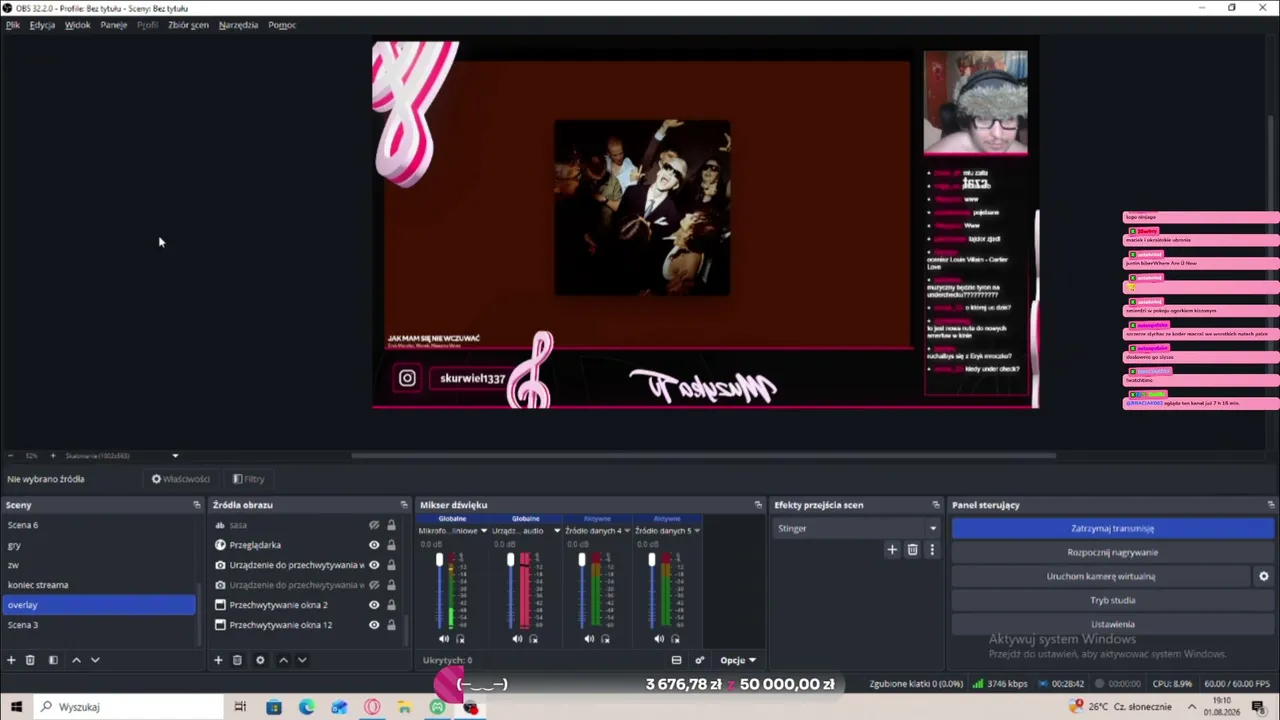This screenshot has height=720, width=1280.
Task: Open the Narzędzia menu
Action: (238, 25)
